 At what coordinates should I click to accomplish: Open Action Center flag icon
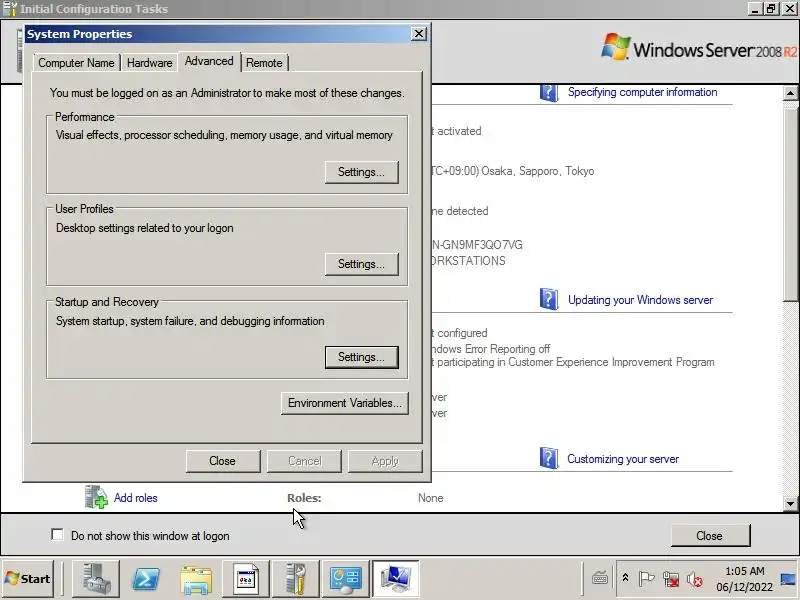coord(646,579)
